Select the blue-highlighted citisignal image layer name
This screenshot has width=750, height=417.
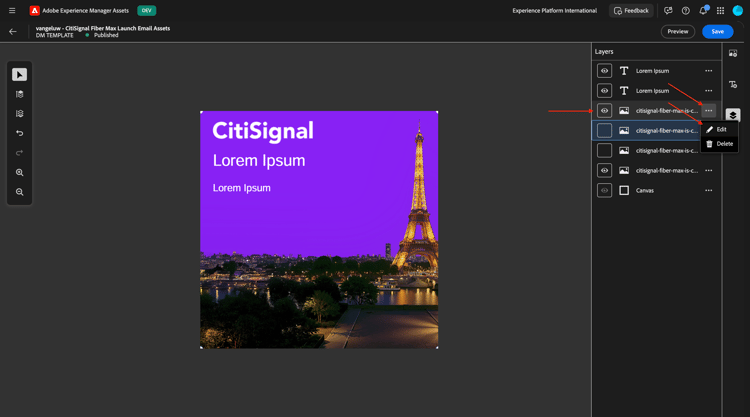(667, 131)
